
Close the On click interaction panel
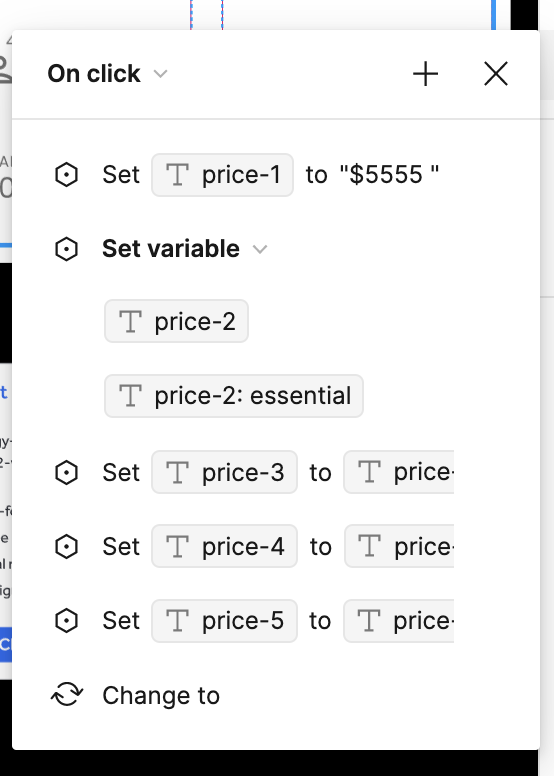pyautogui.click(x=496, y=74)
